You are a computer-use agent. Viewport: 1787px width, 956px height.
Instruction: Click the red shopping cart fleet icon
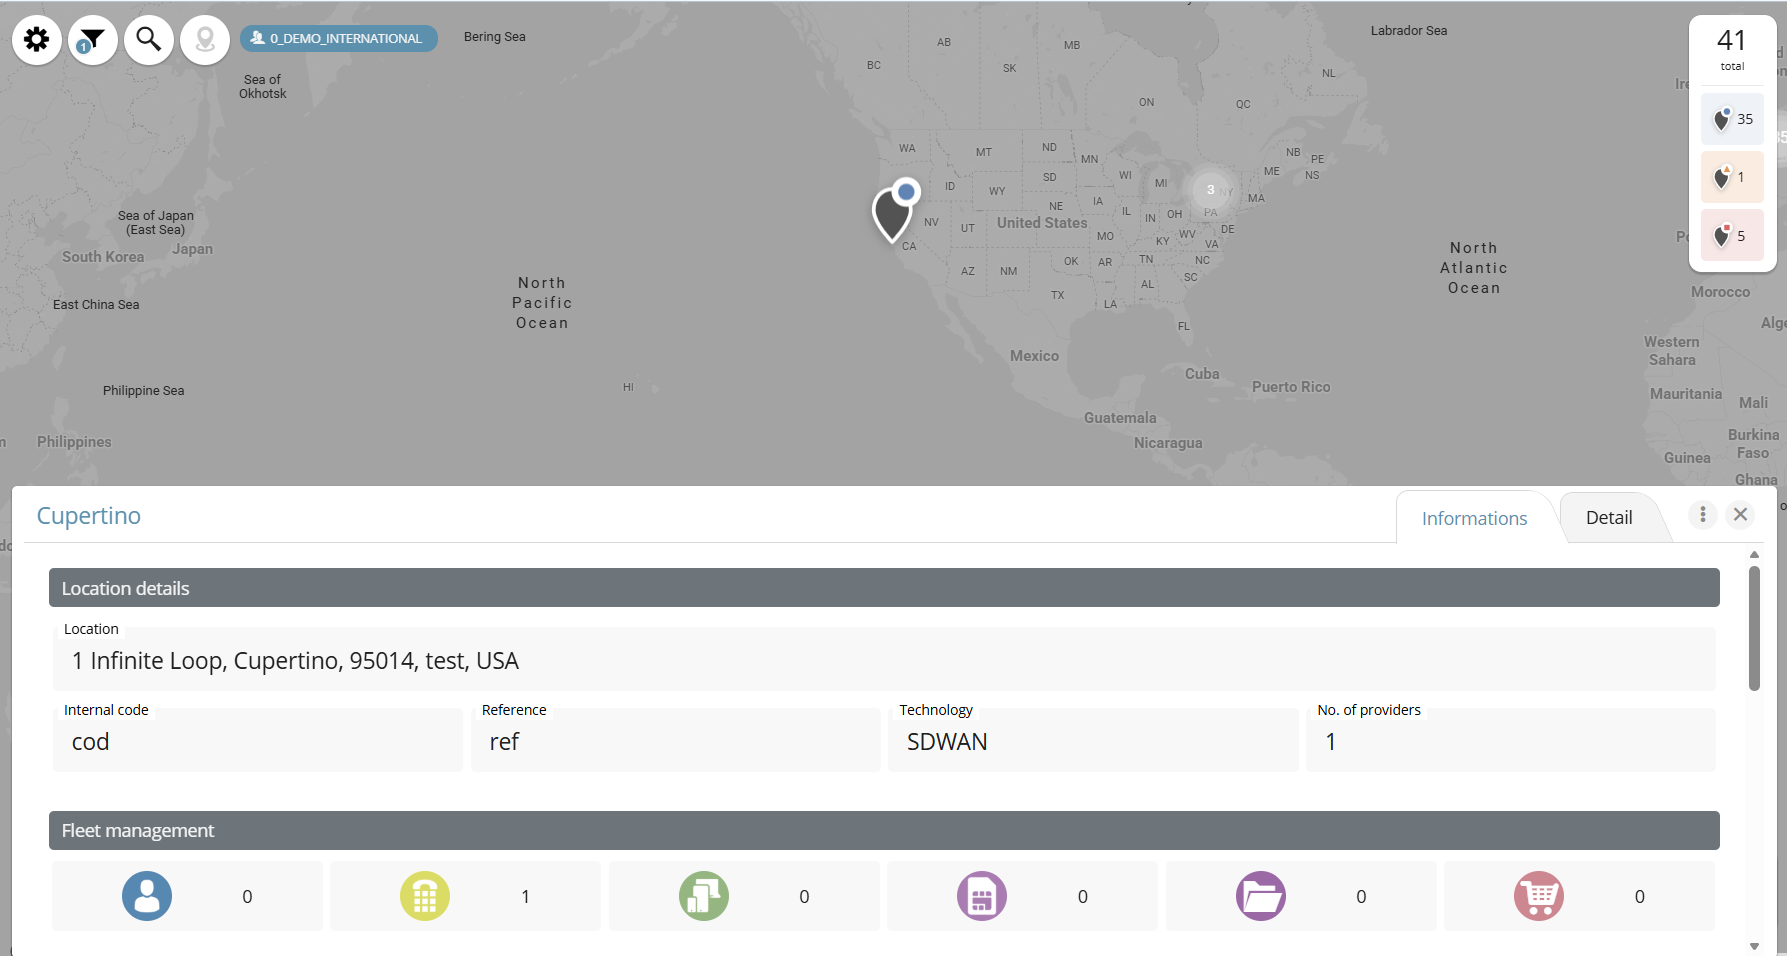click(x=1539, y=896)
